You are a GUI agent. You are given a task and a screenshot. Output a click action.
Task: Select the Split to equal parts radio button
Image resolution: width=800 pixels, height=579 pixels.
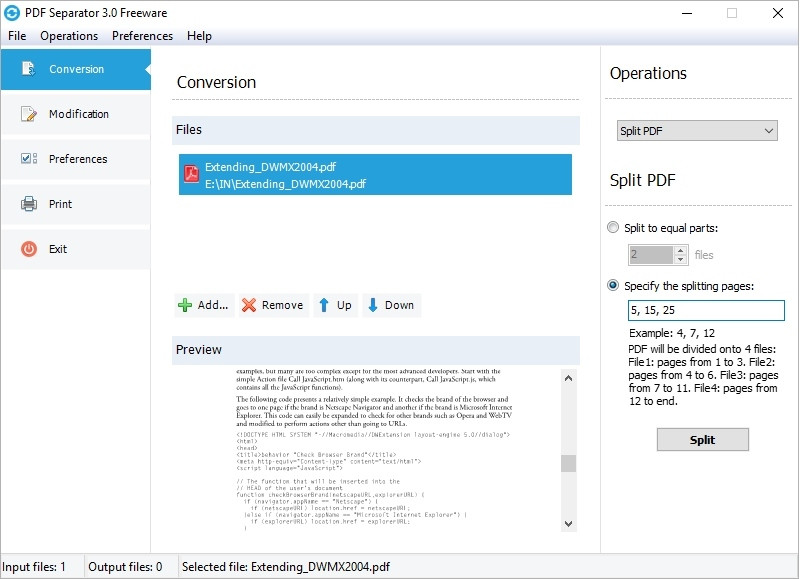pos(613,228)
